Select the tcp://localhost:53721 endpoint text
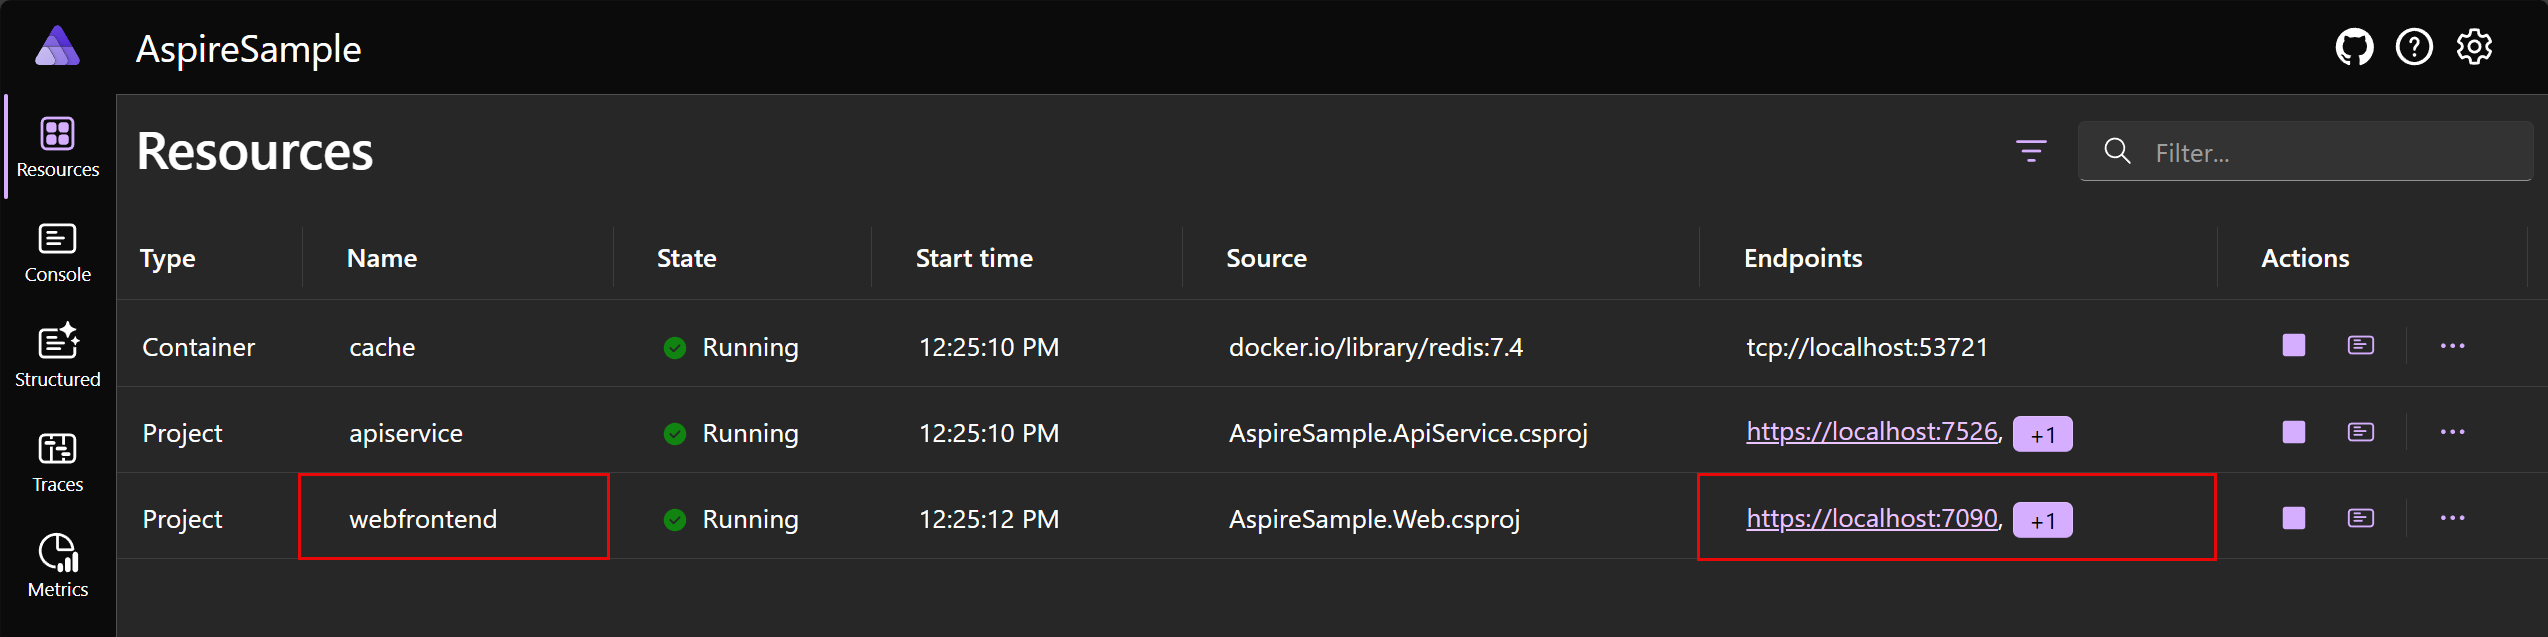Viewport: 2548px width, 637px height. point(1867,347)
